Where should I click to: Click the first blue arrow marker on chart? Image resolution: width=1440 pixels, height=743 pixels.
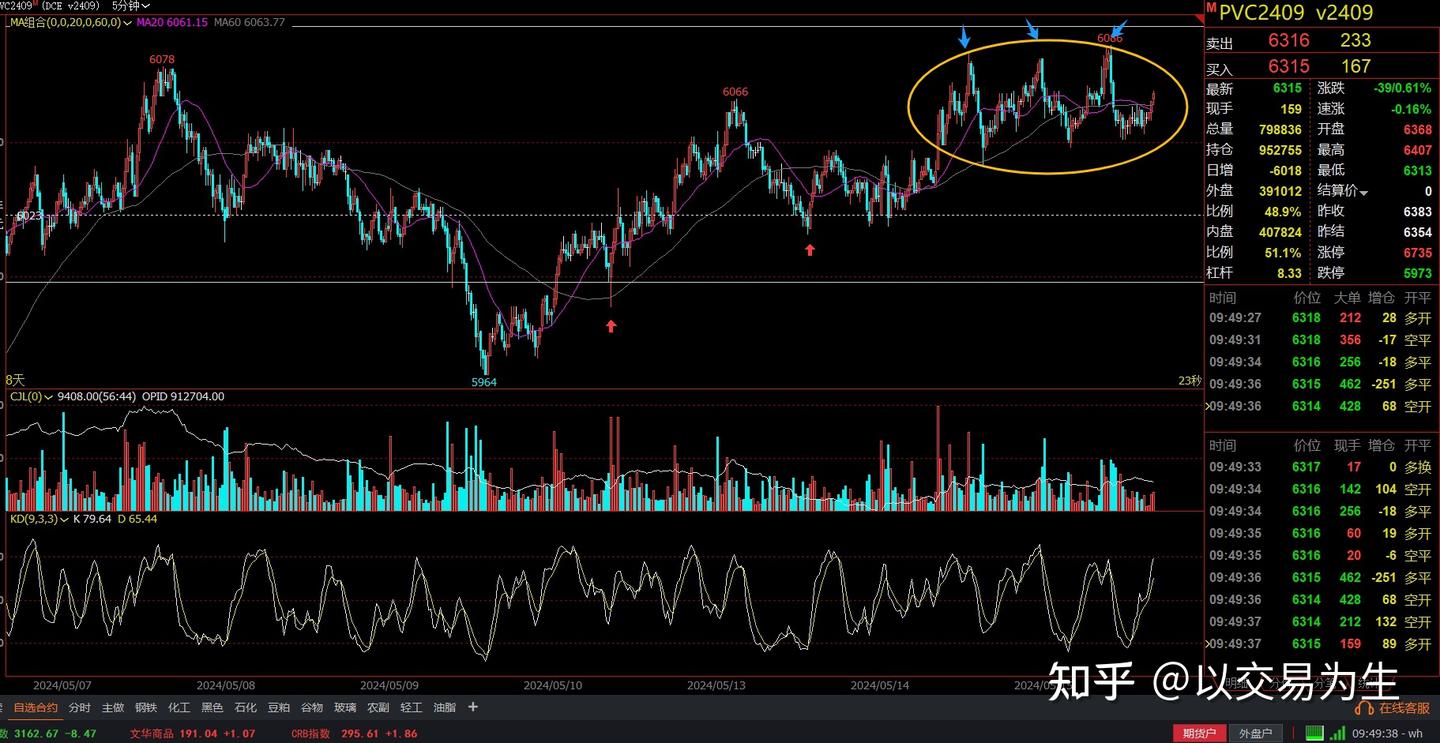click(x=964, y=38)
